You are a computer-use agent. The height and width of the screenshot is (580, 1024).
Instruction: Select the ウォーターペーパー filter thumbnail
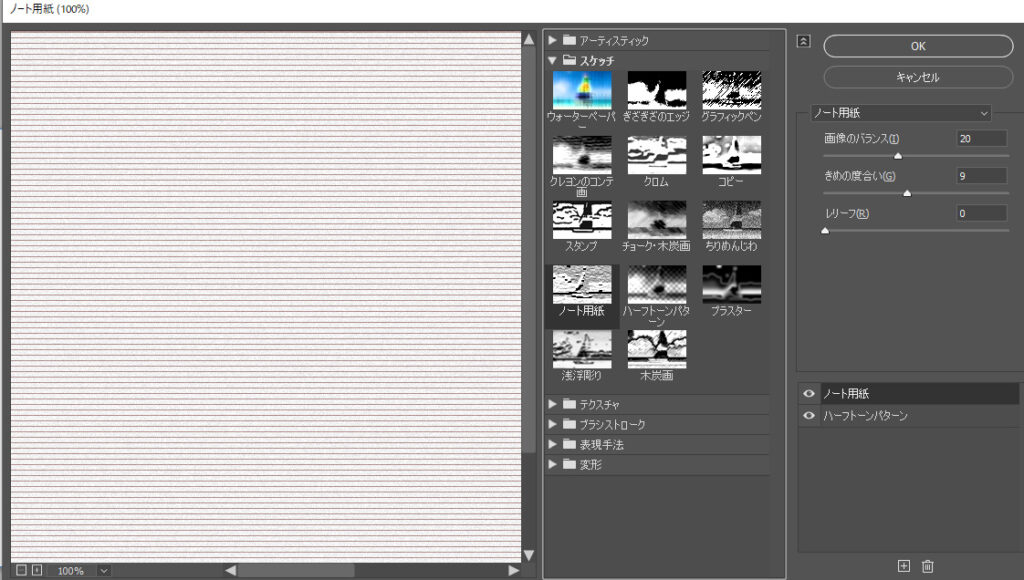click(582, 90)
